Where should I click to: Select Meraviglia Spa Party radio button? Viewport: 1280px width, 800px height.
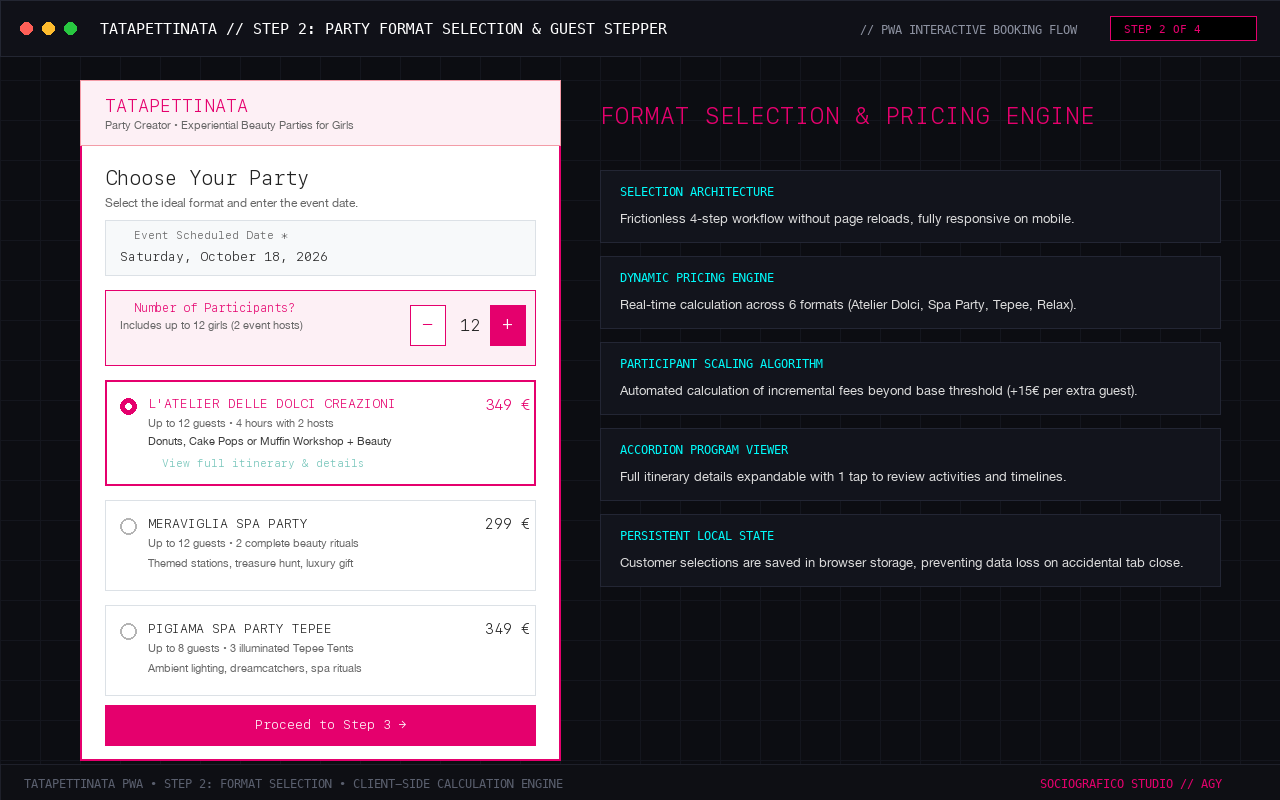(x=128, y=526)
